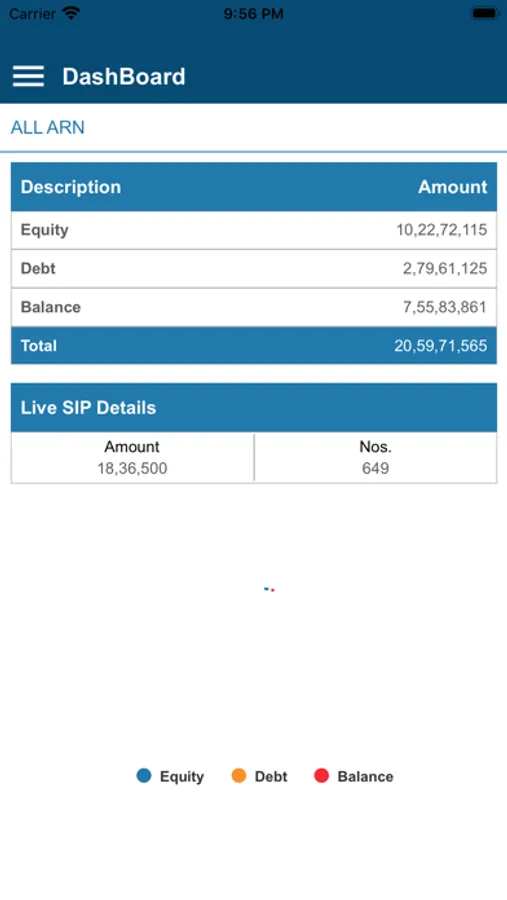Toggle the orange Debt legend dot

click(x=239, y=776)
